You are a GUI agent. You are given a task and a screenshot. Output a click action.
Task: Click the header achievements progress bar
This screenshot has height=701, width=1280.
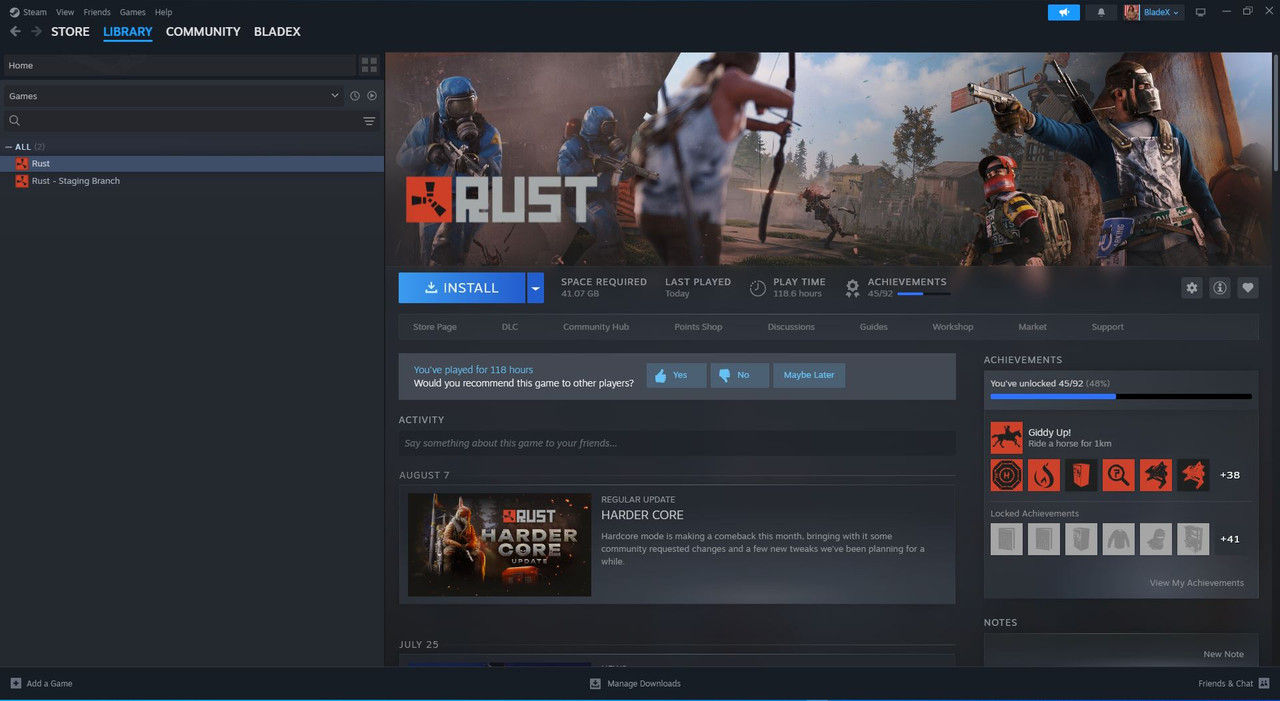(x=922, y=294)
